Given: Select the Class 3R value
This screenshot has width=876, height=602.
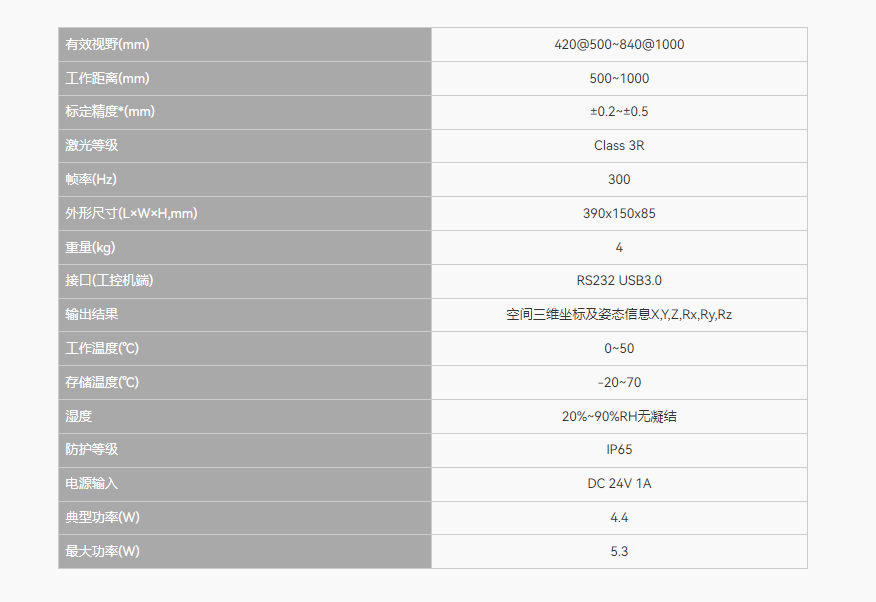Looking at the screenshot, I should coord(619,146).
